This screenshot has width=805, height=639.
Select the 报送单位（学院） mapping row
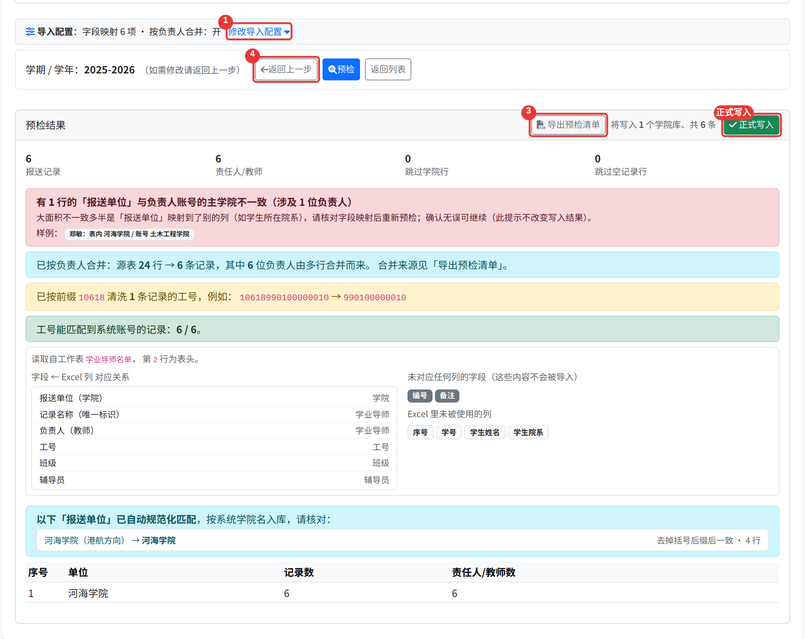tap(214, 398)
